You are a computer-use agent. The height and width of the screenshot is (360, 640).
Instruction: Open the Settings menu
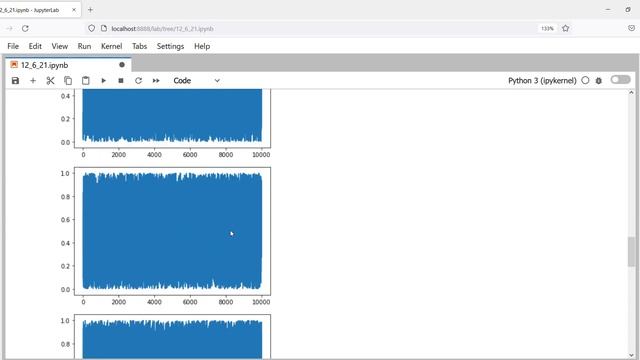pyautogui.click(x=170, y=47)
